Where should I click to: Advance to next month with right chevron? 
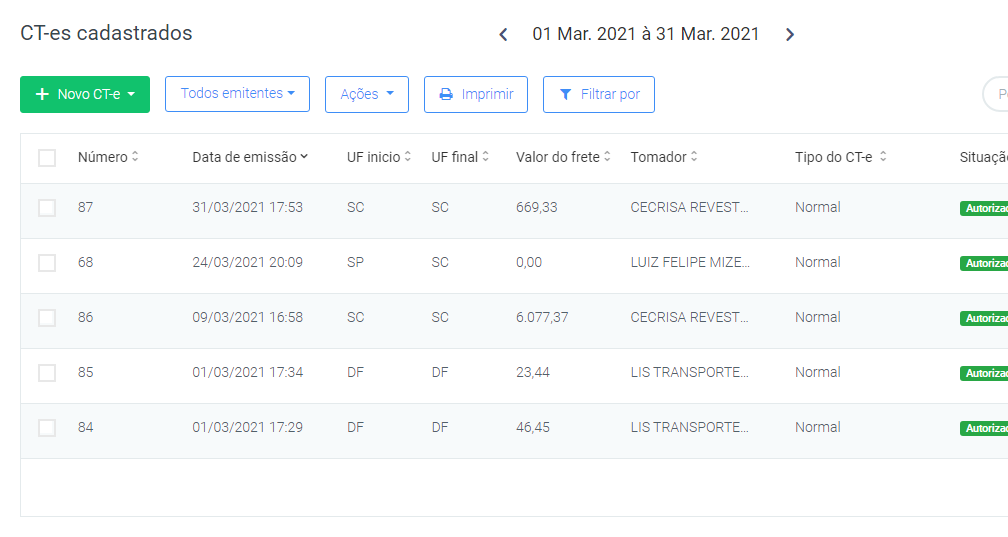click(790, 35)
